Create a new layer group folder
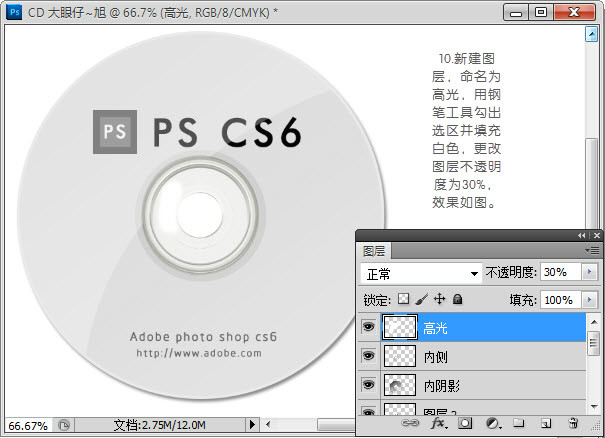 tap(519, 424)
